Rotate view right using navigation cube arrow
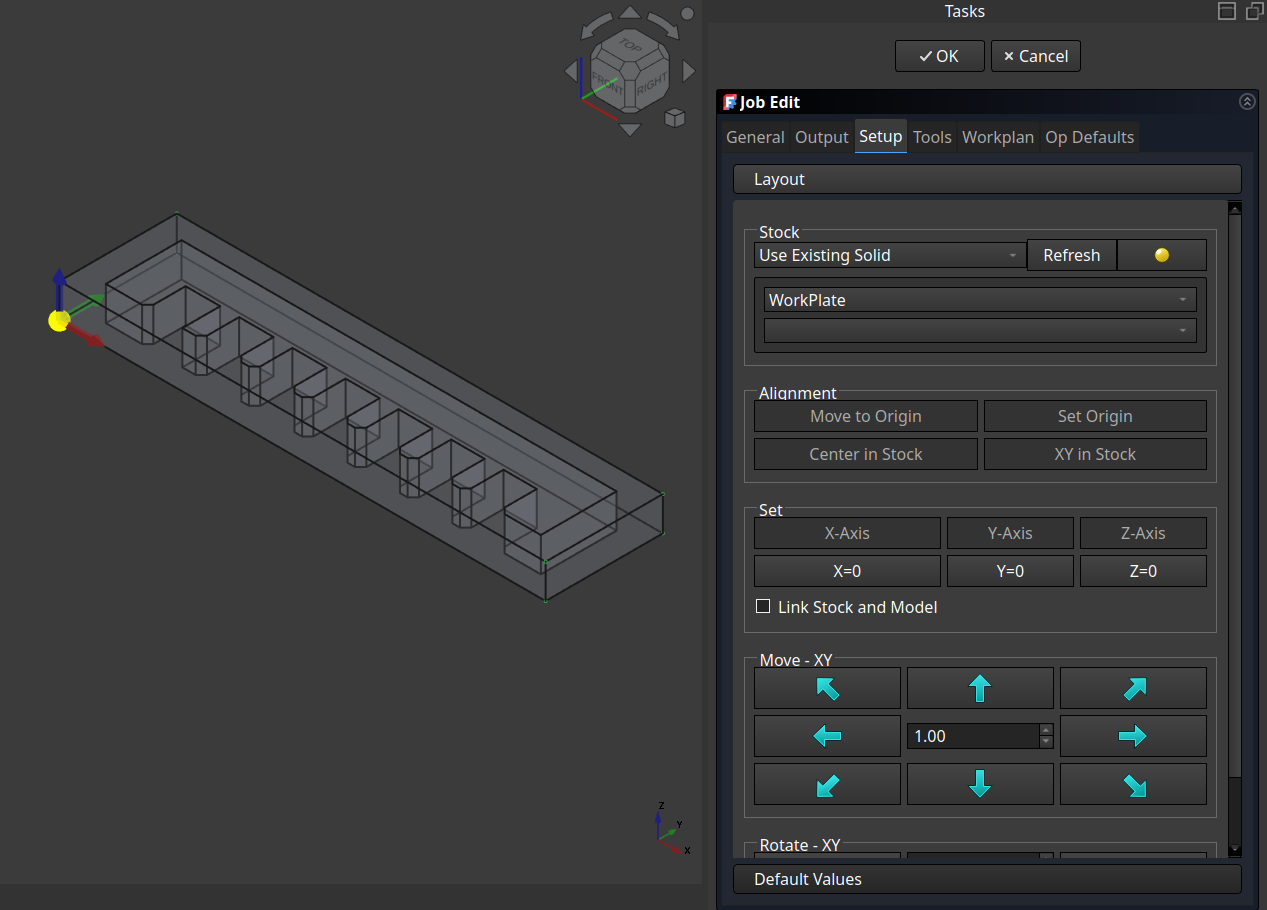The height and width of the screenshot is (910, 1267). pyautogui.click(x=688, y=71)
